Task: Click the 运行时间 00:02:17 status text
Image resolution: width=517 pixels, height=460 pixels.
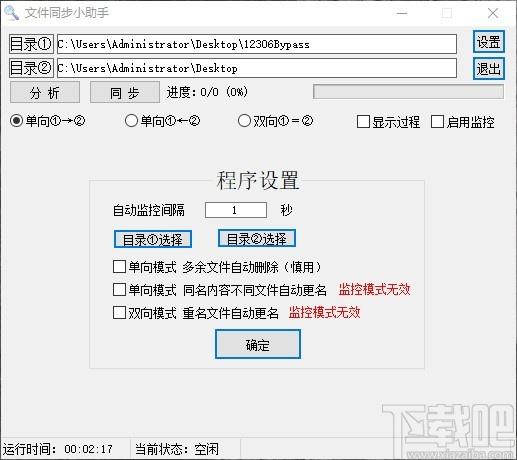Action: (57, 449)
